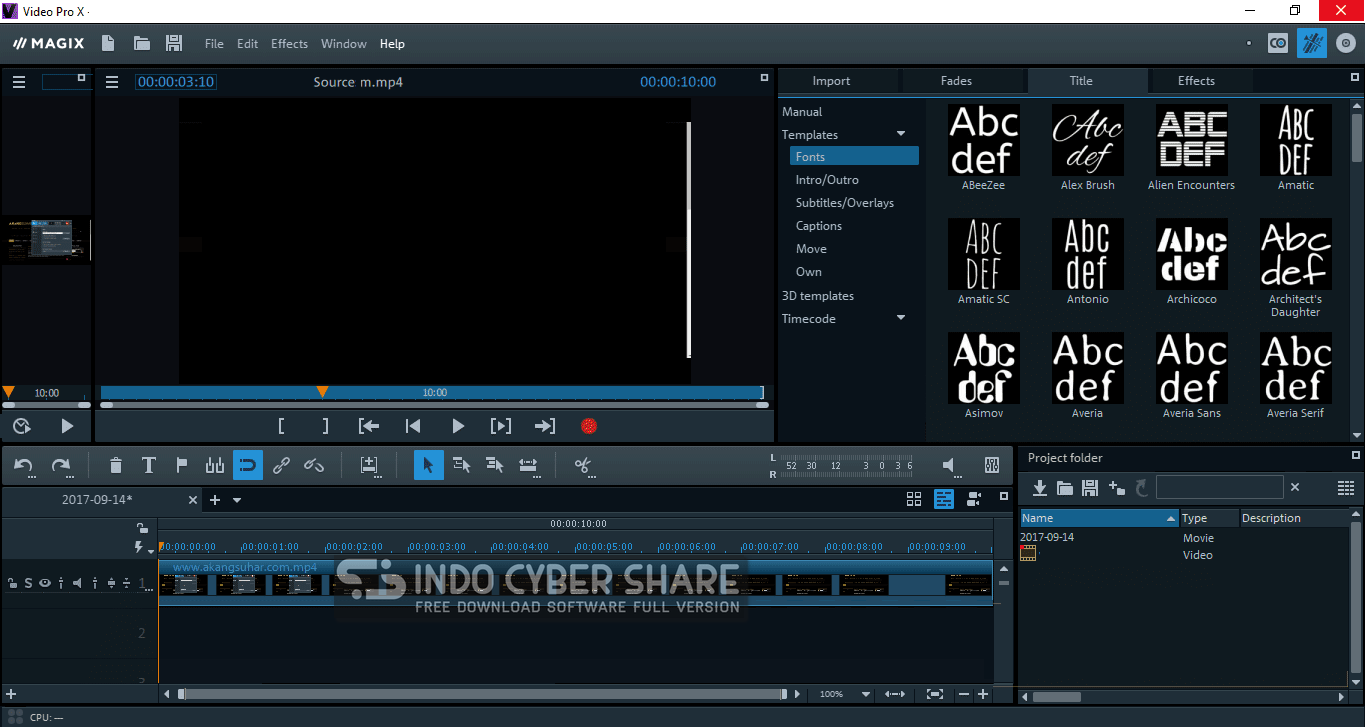This screenshot has width=1365, height=727.
Task: Open the File menu
Action: (214, 43)
